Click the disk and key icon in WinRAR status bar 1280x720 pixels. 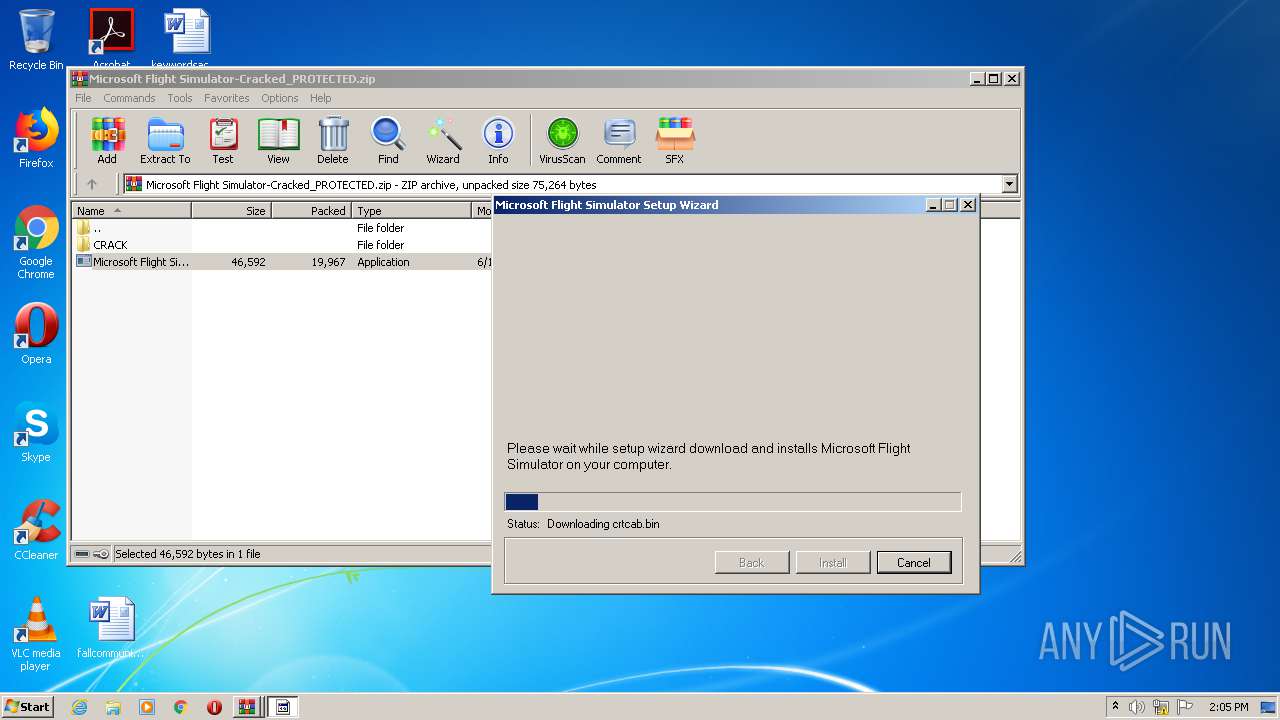91,554
